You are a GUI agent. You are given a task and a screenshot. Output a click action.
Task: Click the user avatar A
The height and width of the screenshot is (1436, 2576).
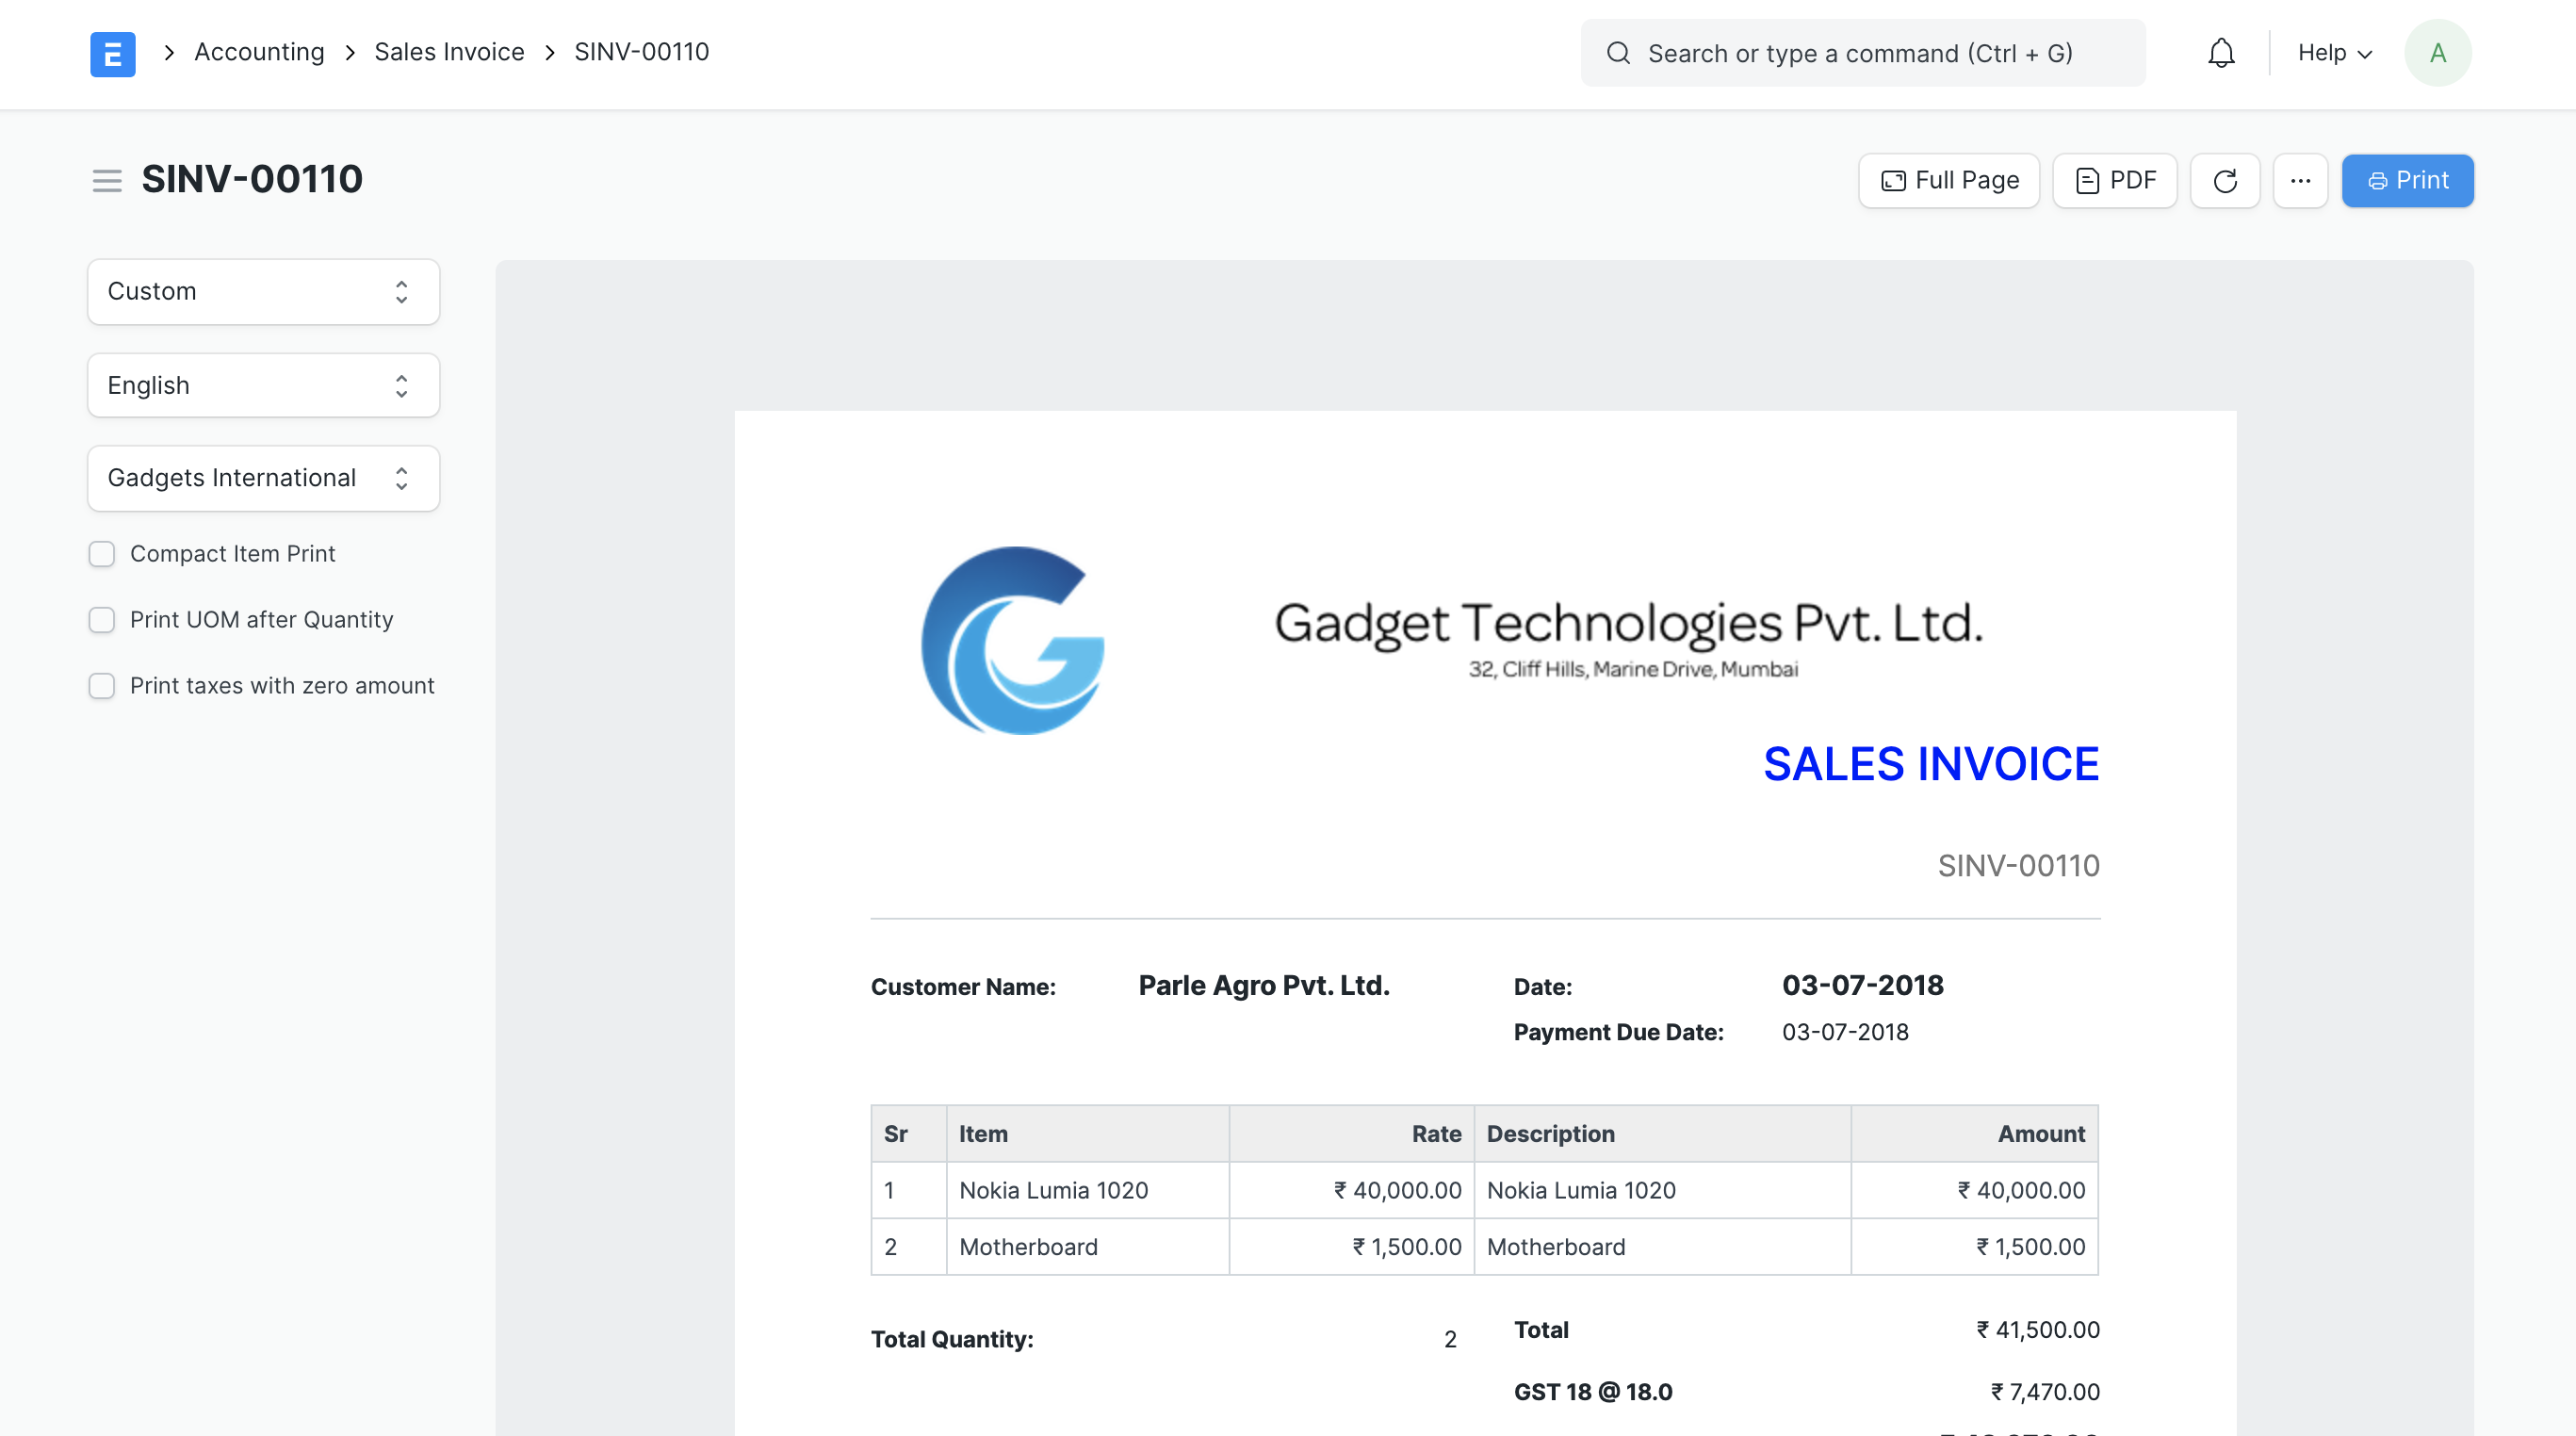pyautogui.click(x=2437, y=53)
